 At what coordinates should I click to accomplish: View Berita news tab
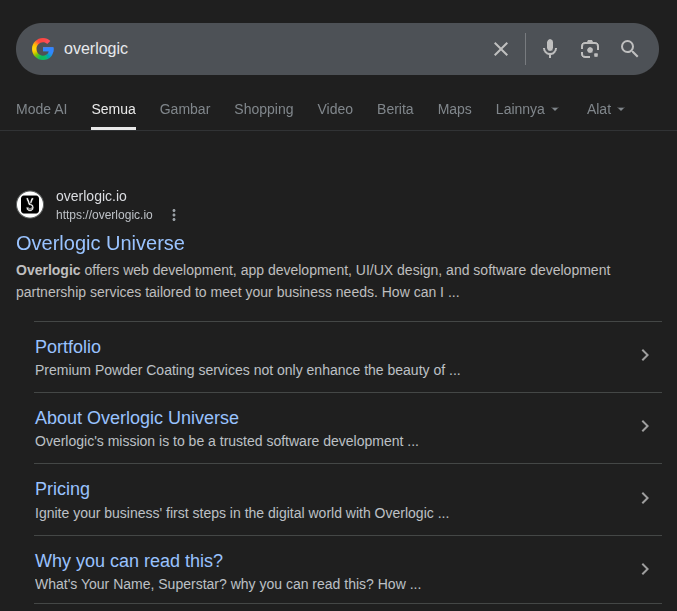point(395,109)
